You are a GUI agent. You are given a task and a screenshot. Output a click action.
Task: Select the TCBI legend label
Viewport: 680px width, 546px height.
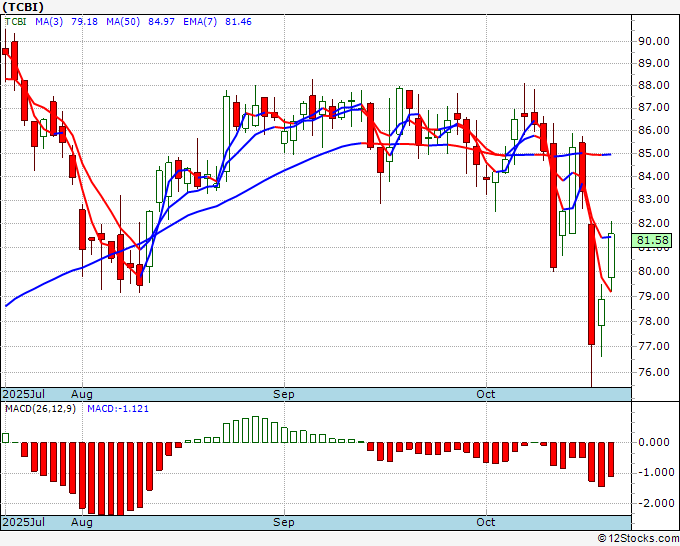[16, 22]
